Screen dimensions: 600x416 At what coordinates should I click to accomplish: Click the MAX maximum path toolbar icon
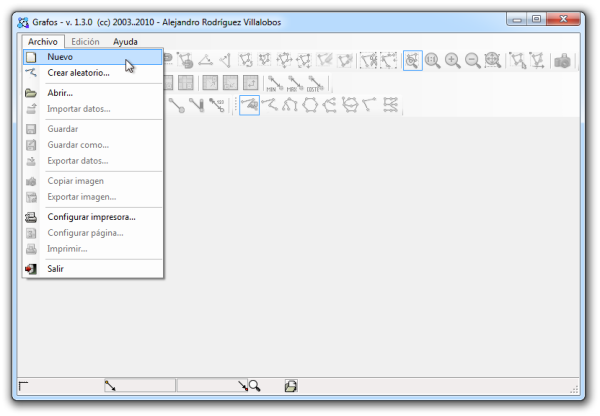(294, 83)
